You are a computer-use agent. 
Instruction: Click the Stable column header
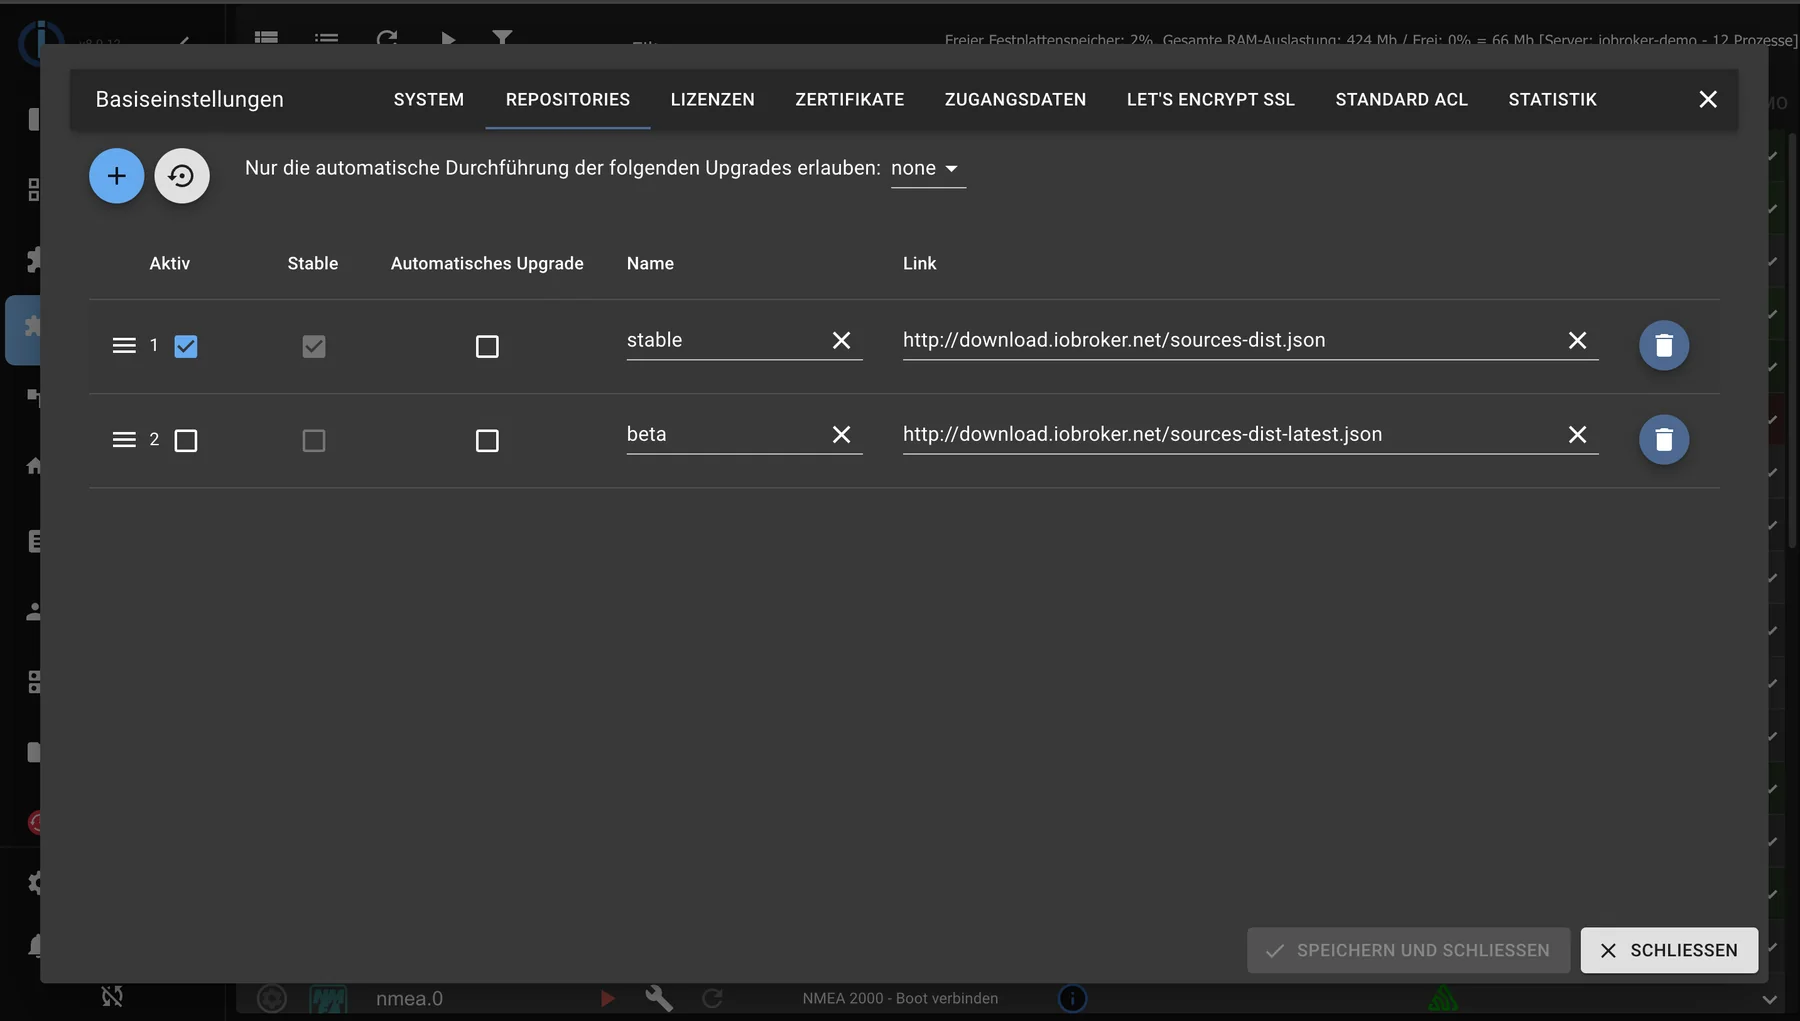point(313,264)
